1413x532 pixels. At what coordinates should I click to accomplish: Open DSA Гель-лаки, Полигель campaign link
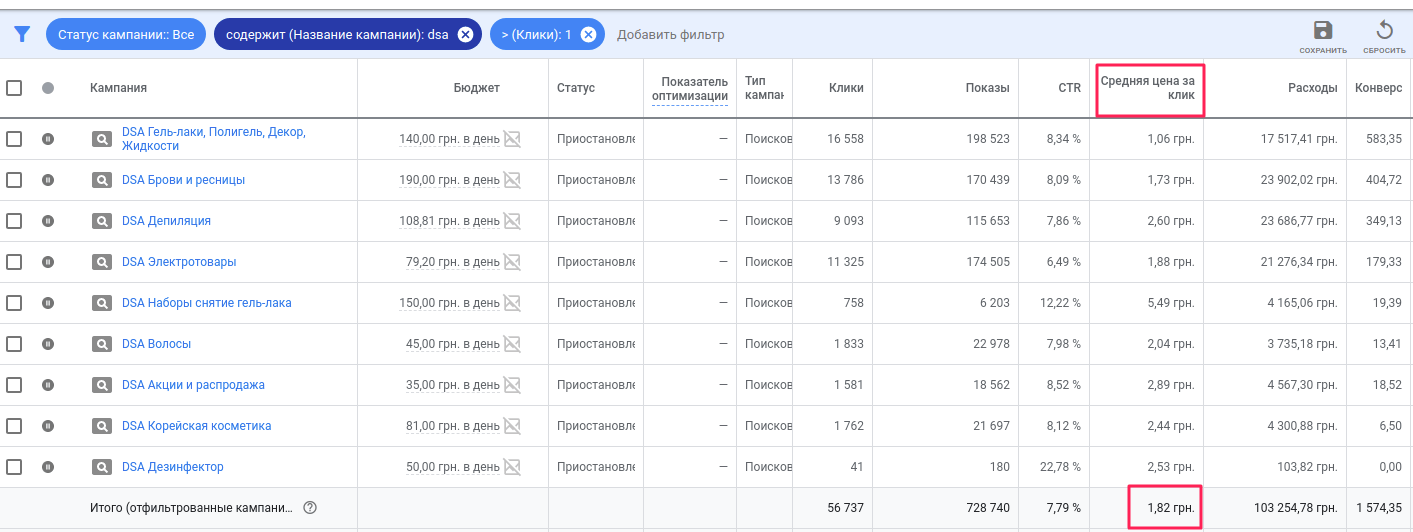click(214, 139)
